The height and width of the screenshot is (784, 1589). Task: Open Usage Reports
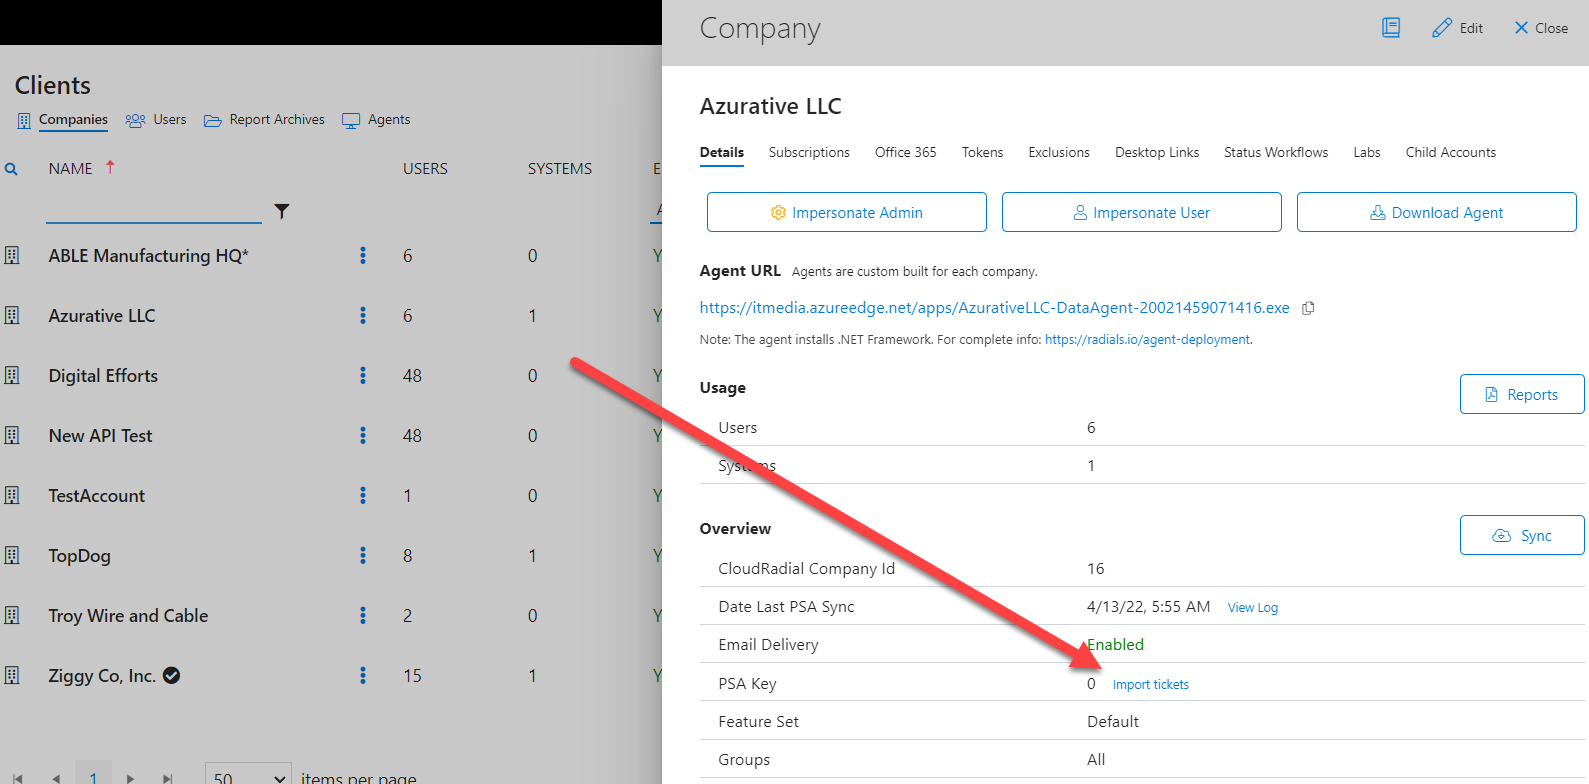point(1522,394)
